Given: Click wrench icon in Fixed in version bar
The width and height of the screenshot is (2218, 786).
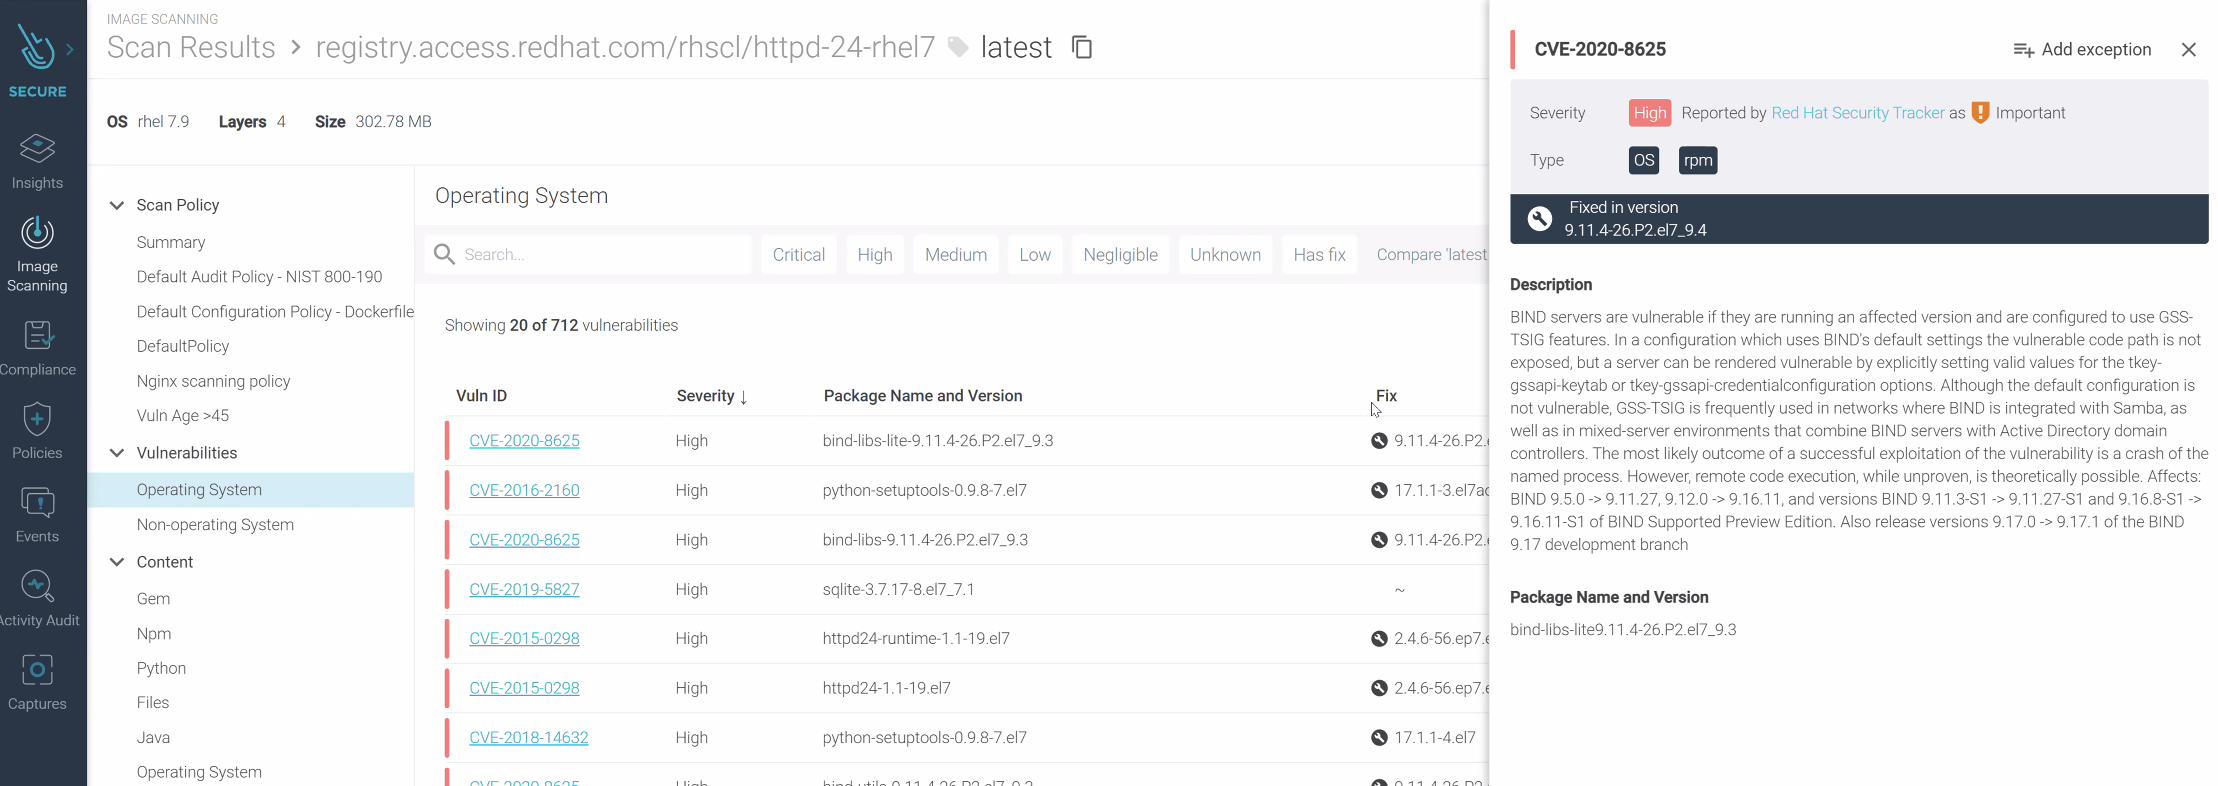Looking at the screenshot, I should (x=1540, y=219).
